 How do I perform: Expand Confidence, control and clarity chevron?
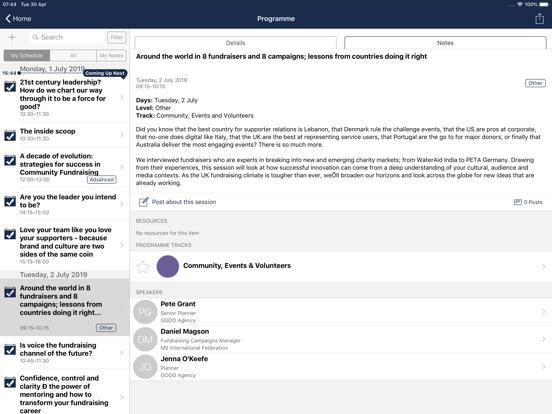pyautogui.click(x=122, y=397)
